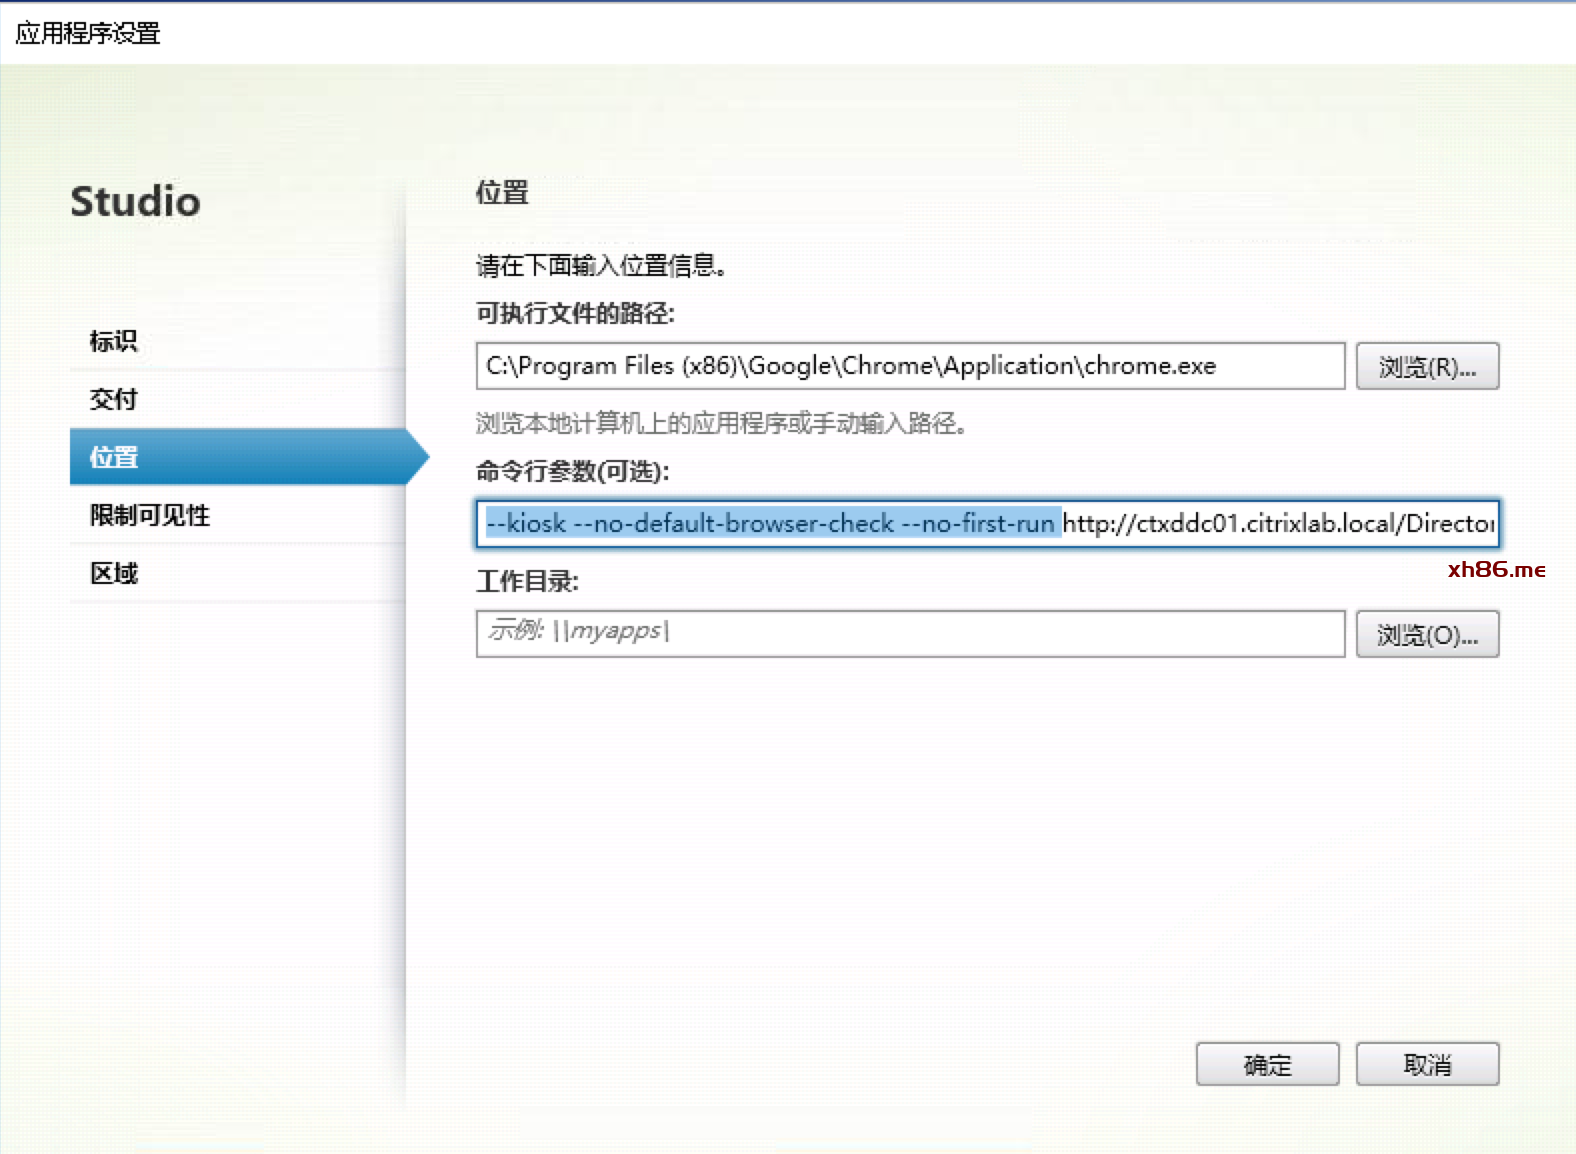Click the 工作目录 label text

coord(527,581)
